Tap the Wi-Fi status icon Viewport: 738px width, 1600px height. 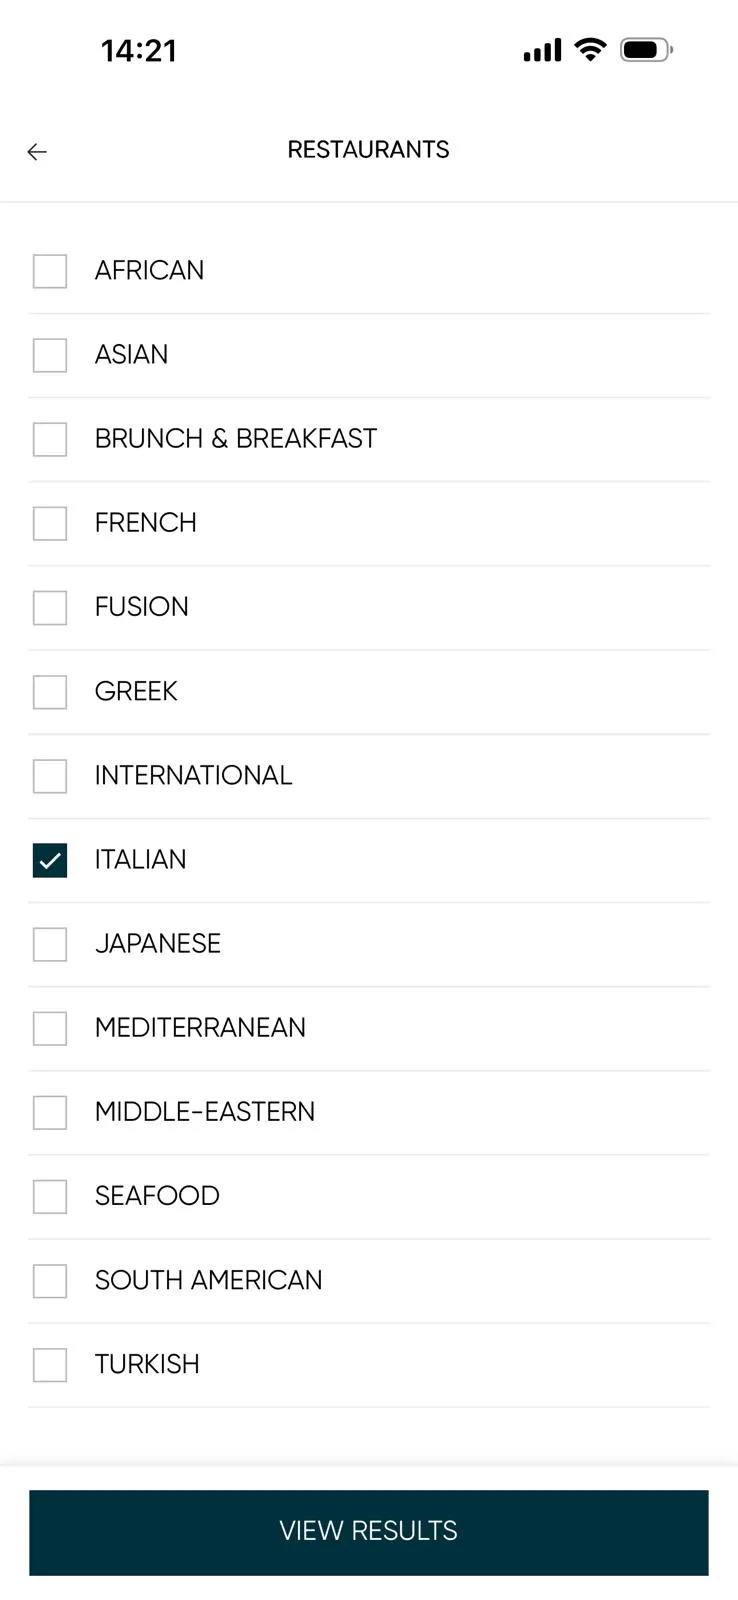pos(591,50)
